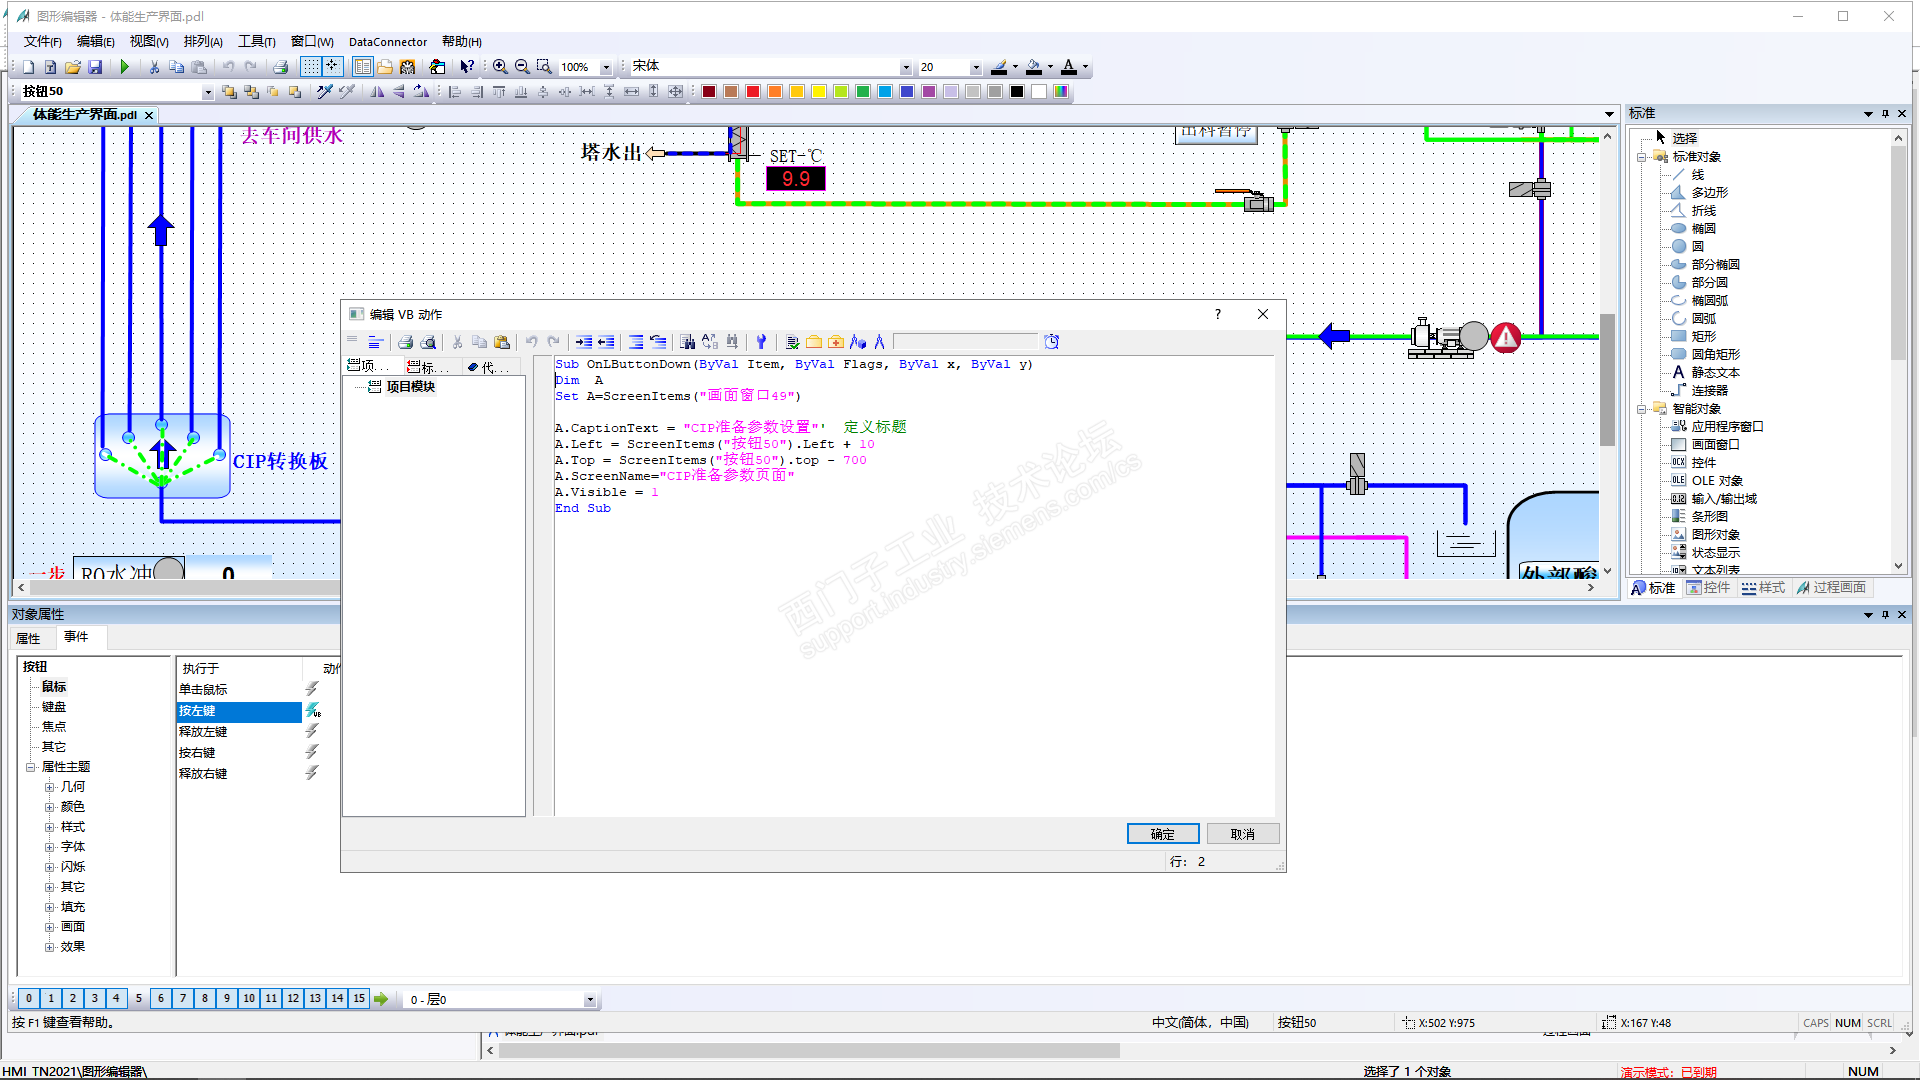Click Increase Indent in VB editor toolbar
1920x1080 pixels.
(584, 342)
